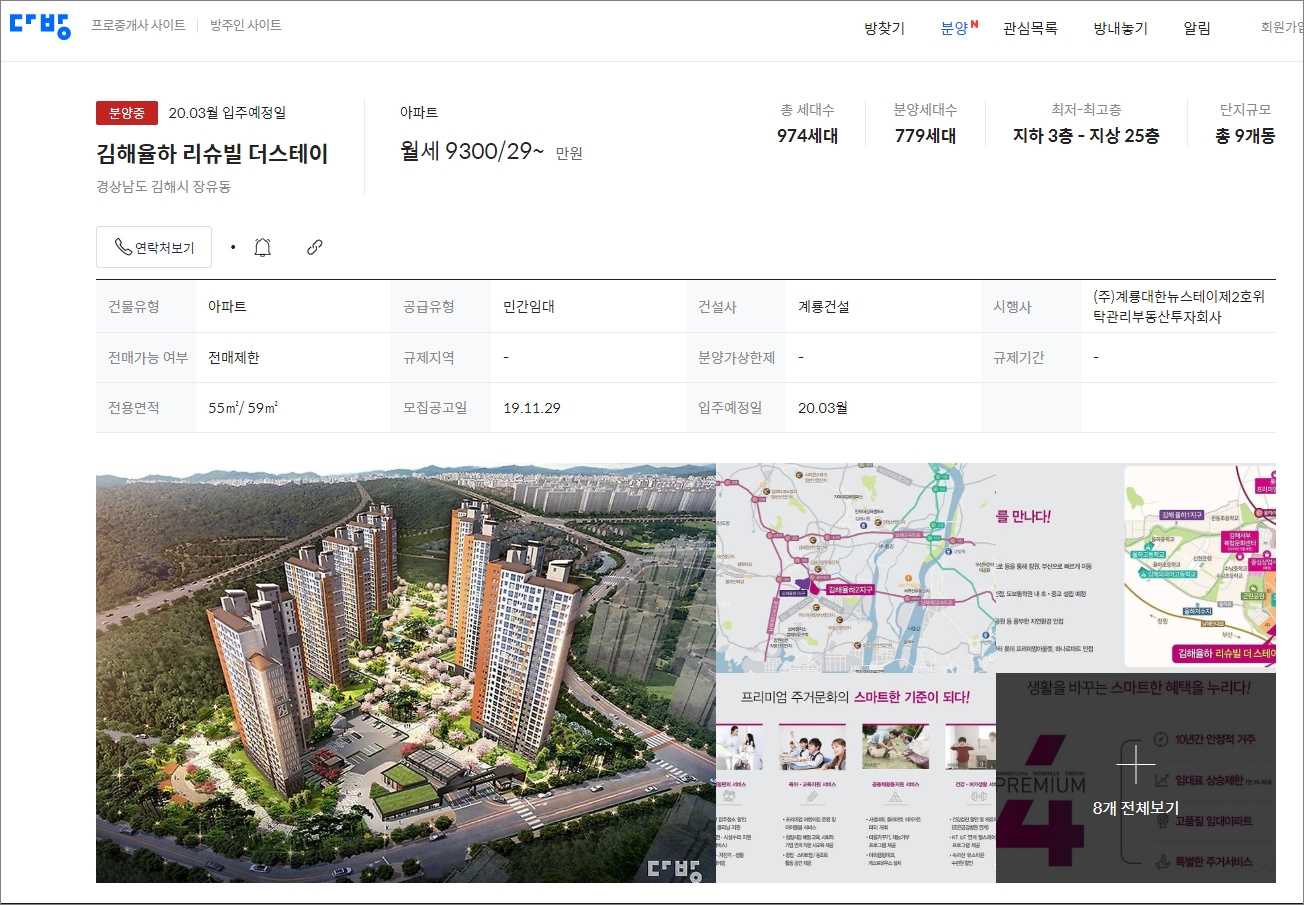Click the red 분양중 status badge

point(127,113)
